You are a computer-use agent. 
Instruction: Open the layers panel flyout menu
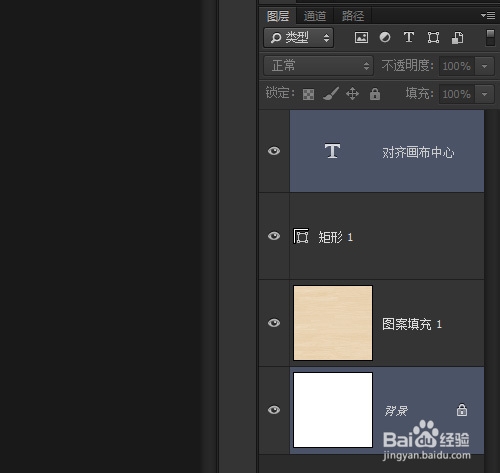[x=488, y=15]
